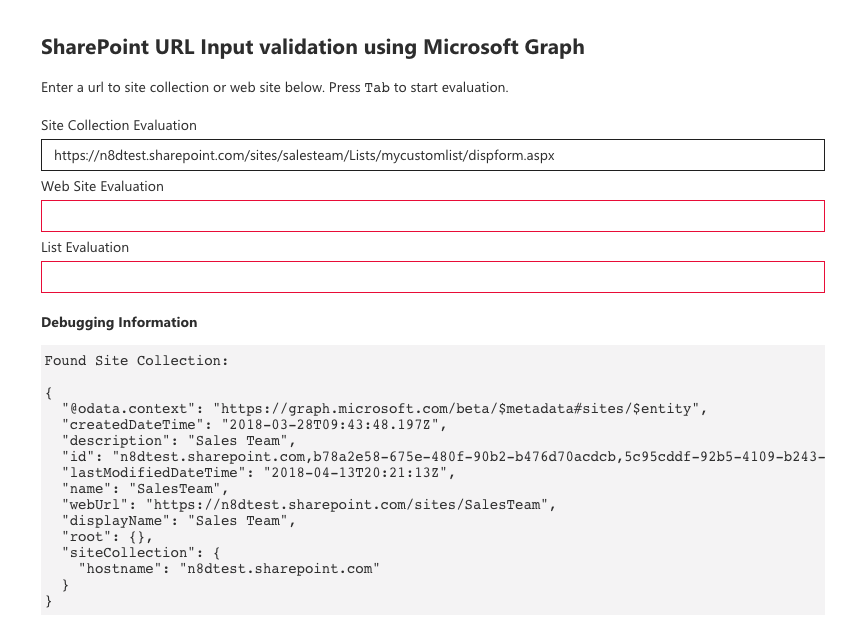The height and width of the screenshot is (643, 866).
Task: Click the hostname n8dtest.sharepoint.com line
Action: click(x=229, y=569)
